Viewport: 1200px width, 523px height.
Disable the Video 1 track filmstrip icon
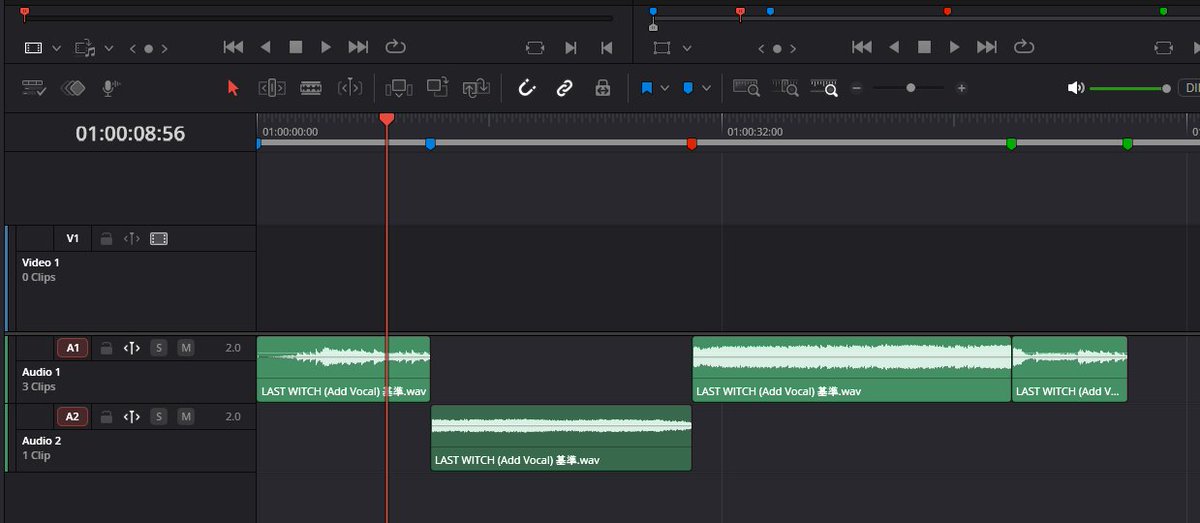tap(158, 238)
